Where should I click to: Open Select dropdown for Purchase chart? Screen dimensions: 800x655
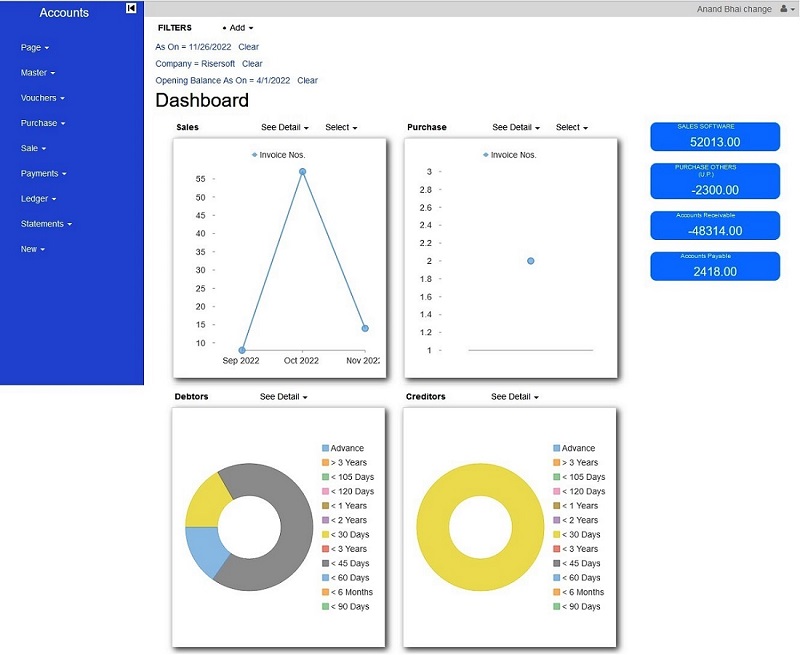tap(571, 127)
